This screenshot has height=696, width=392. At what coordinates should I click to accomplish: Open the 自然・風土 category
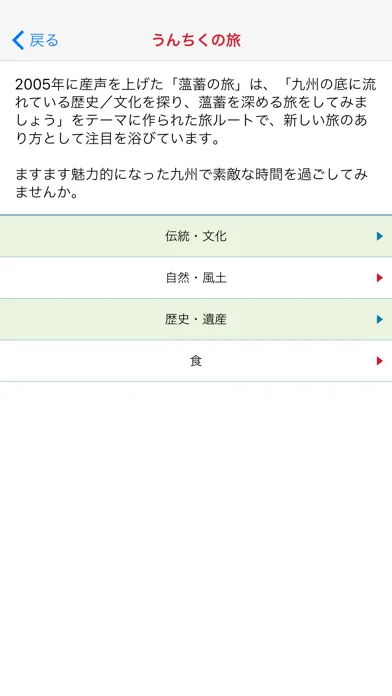(x=196, y=278)
